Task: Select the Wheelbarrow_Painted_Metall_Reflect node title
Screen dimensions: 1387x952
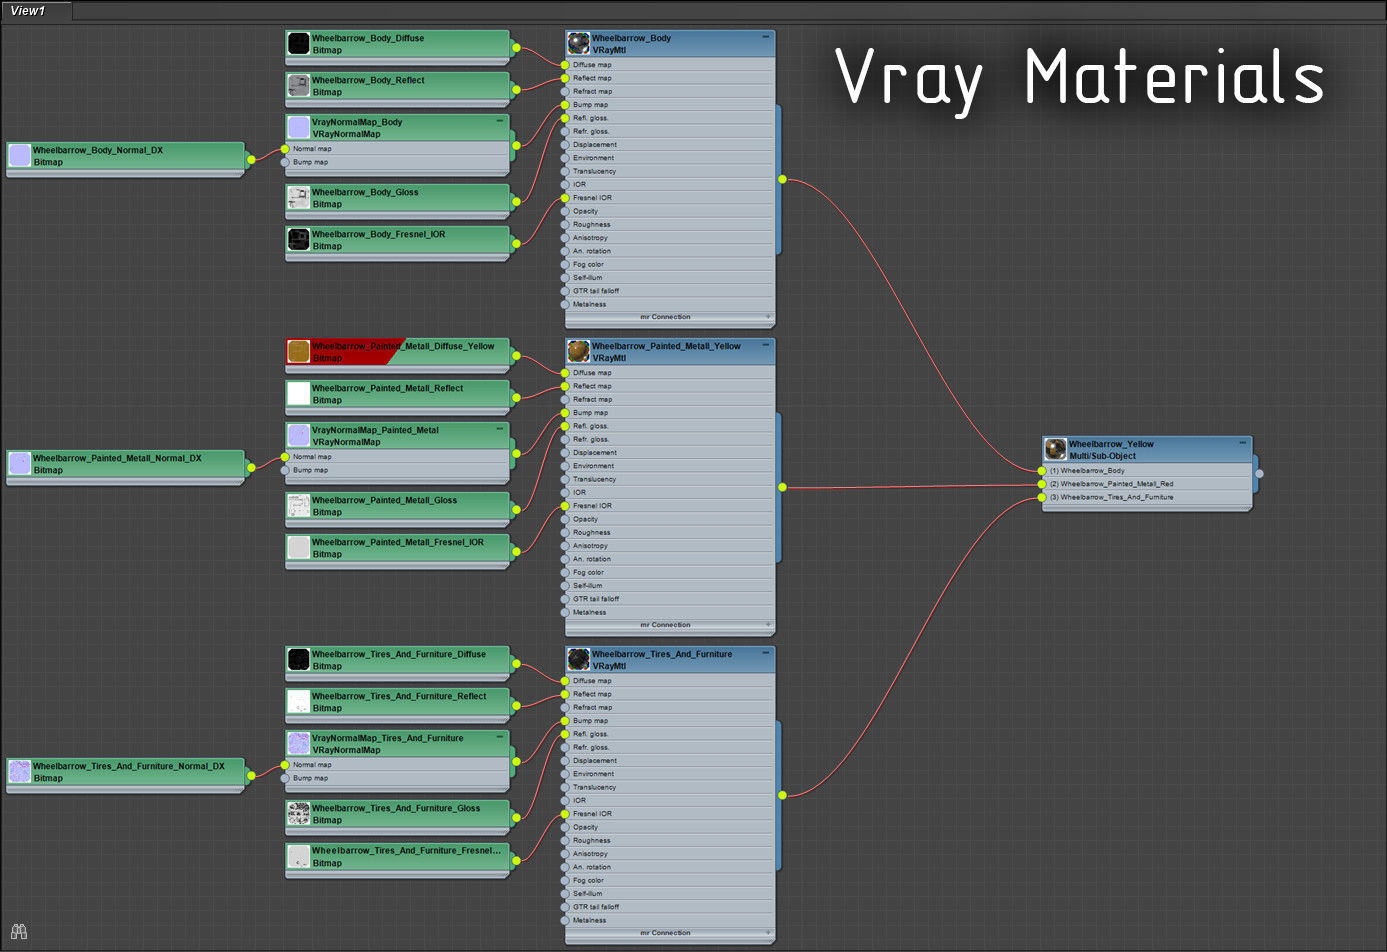Action: 387,388
